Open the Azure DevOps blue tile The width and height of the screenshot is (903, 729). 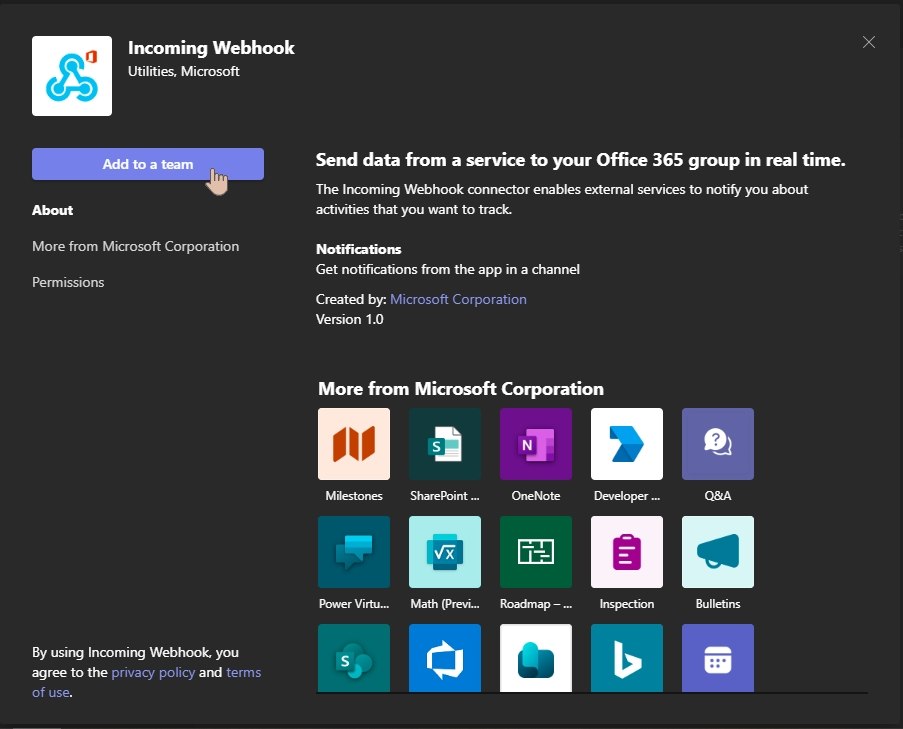tap(445, 658)
